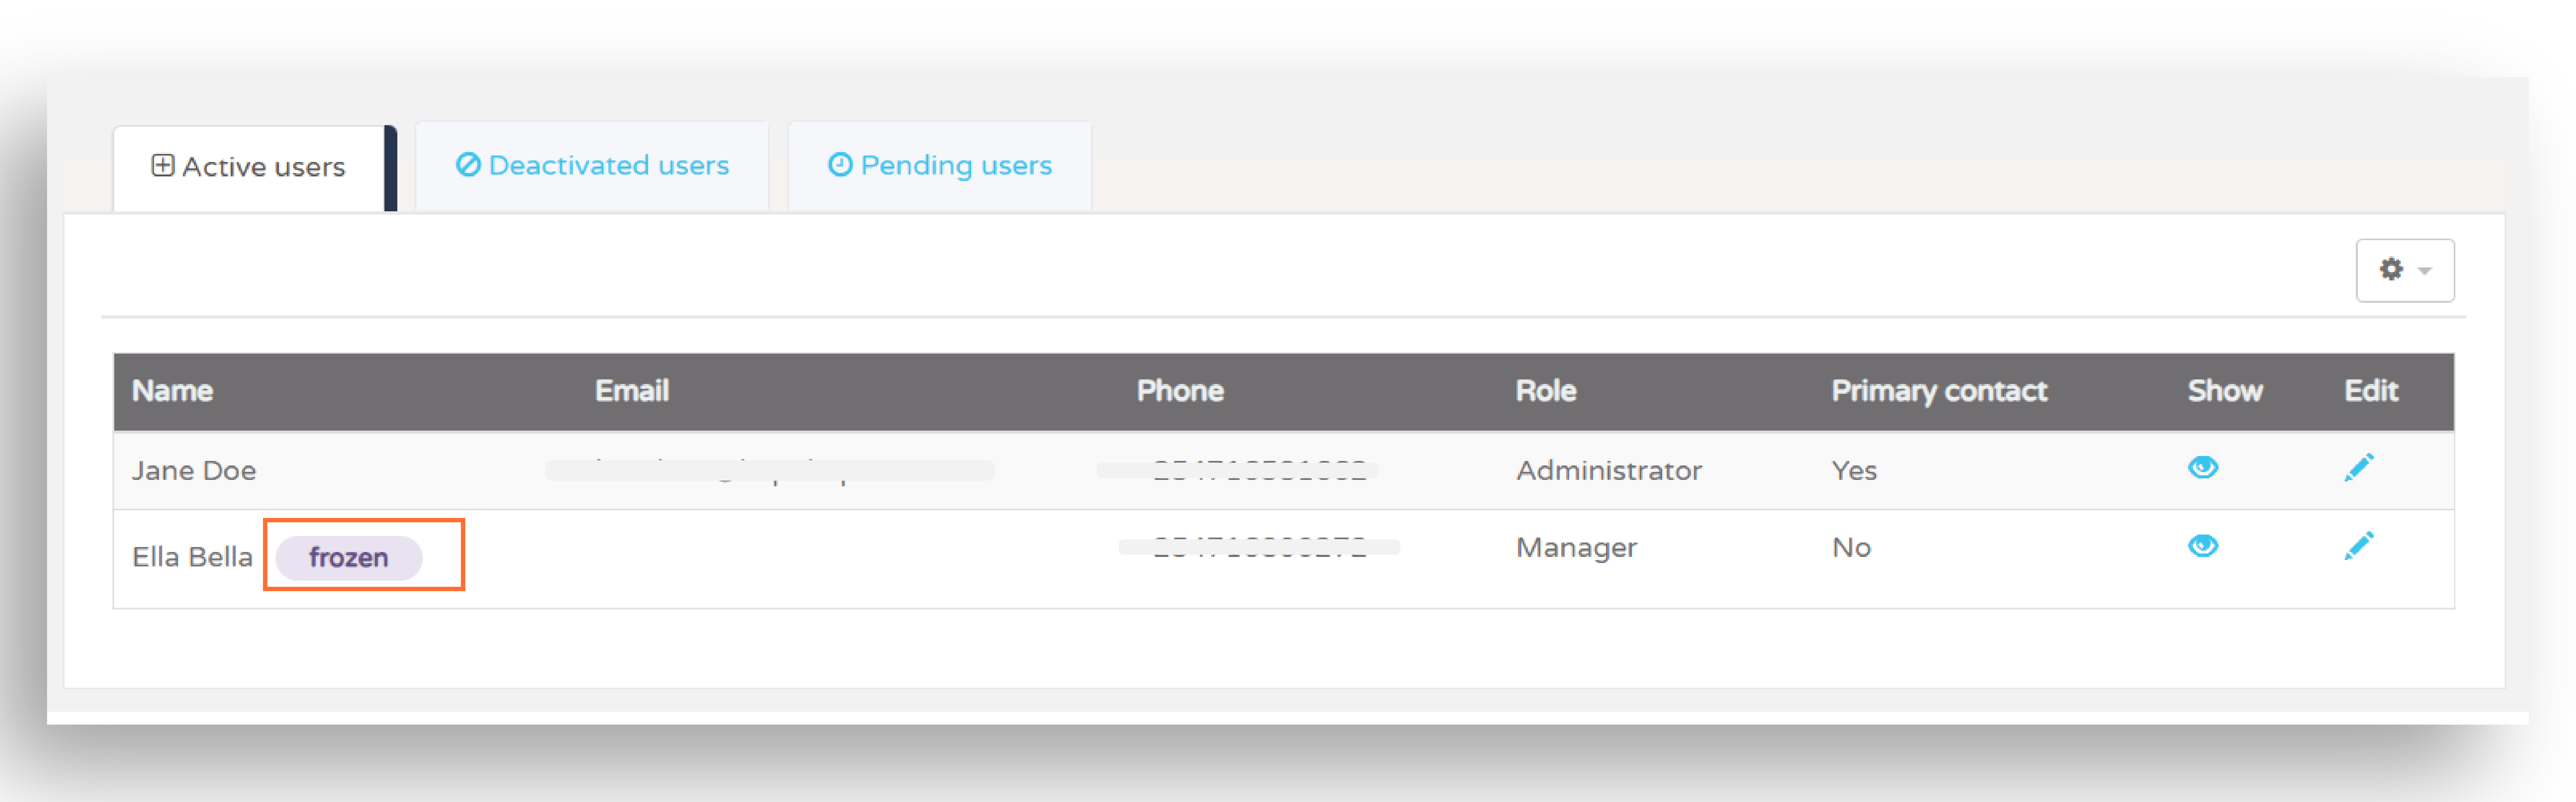Click the Active users plus icon
This screenshot has height=802, width=2576.
click(163, 165)
